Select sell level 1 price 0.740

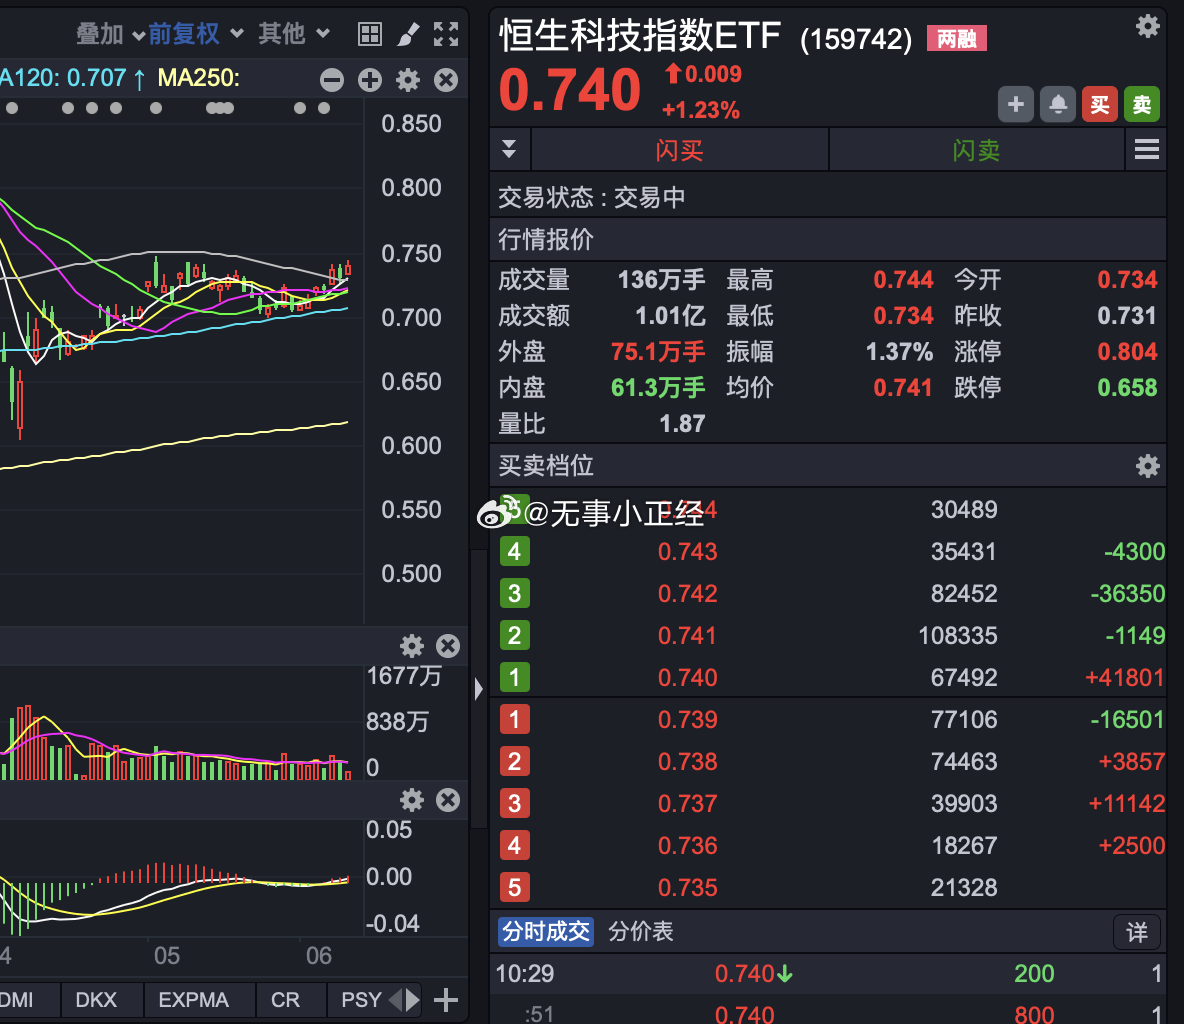(687, 677)
